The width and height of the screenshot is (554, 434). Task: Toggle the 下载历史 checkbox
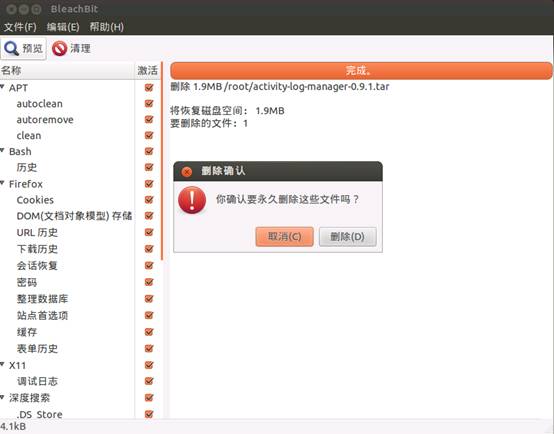149,249
